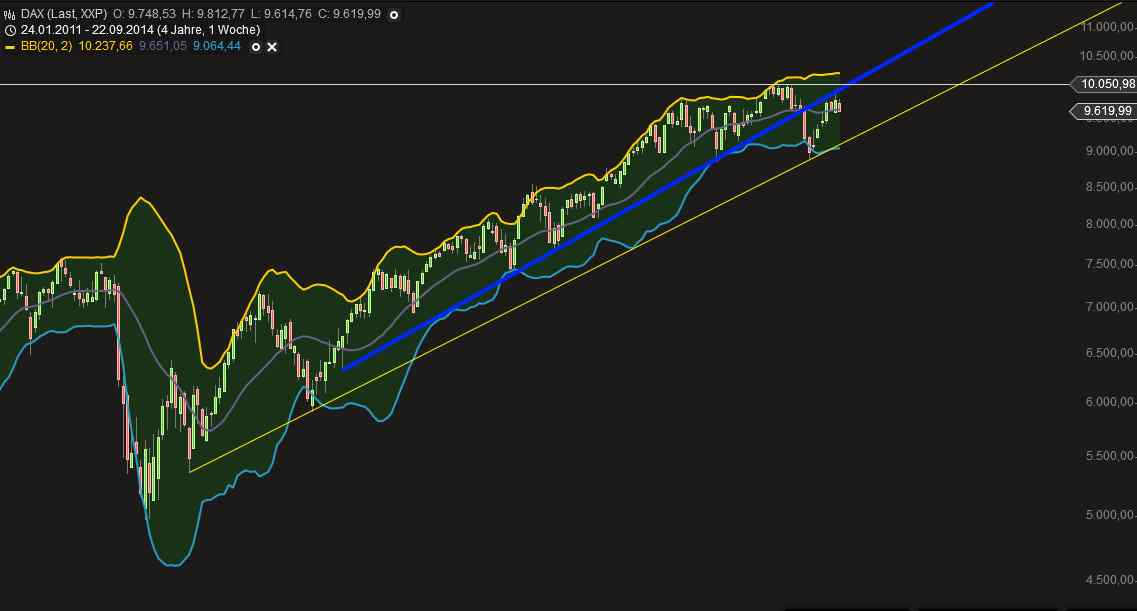Select the thin yellow trend line
The height and width of the screenshot is (611, 1137).
click(656, 236)
